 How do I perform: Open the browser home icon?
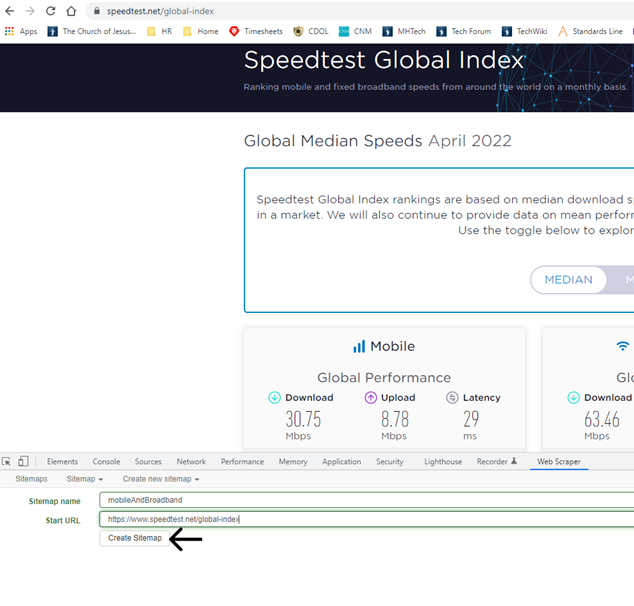pos(71,11)
